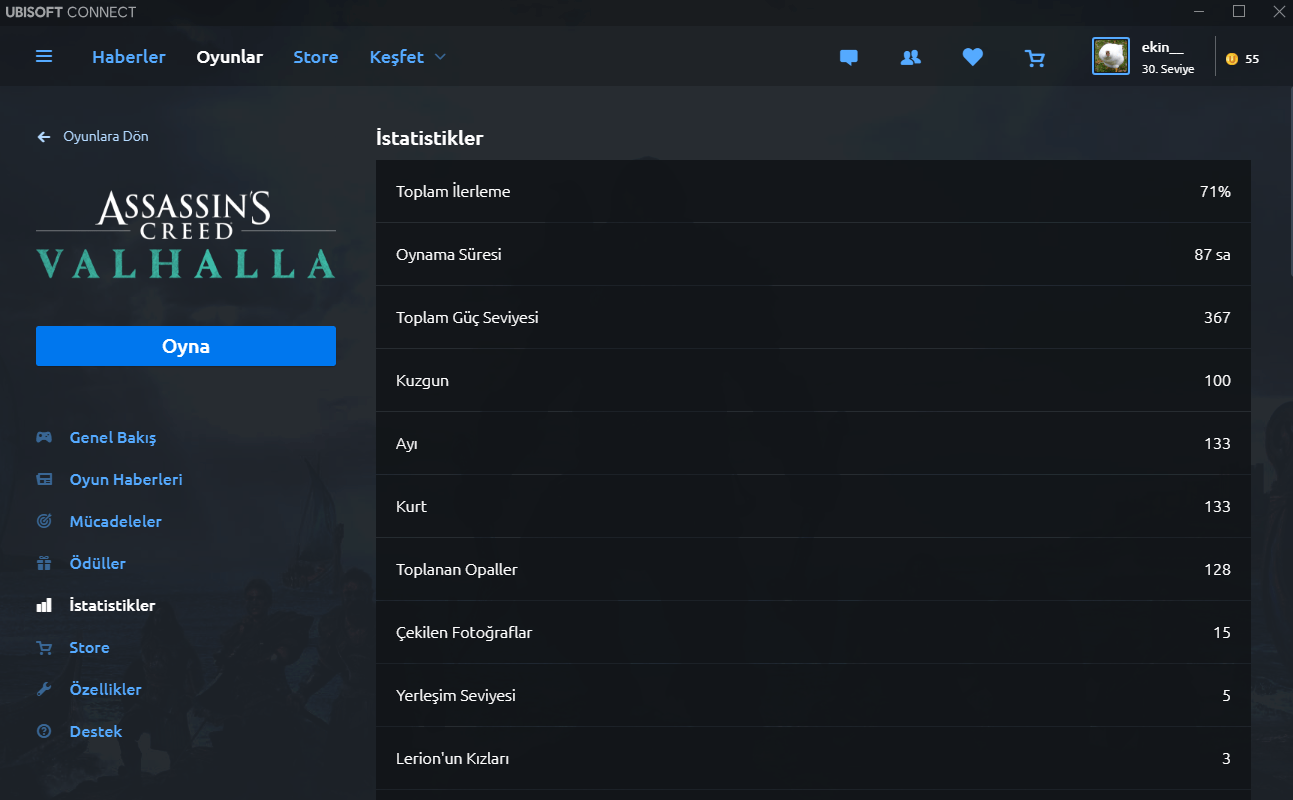Image resolution: width=1293 pixels, height=800 pixels.
Task: Click the Ubisoft coin balance icon
Action: [1231, 59]
